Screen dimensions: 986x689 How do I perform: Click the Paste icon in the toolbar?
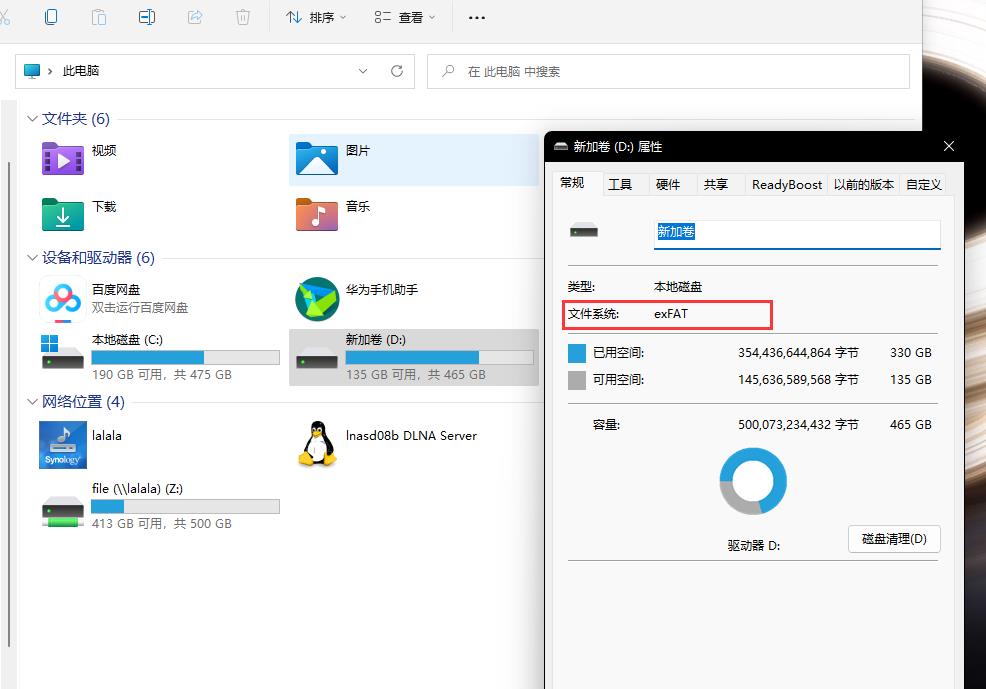pos(97,17)
